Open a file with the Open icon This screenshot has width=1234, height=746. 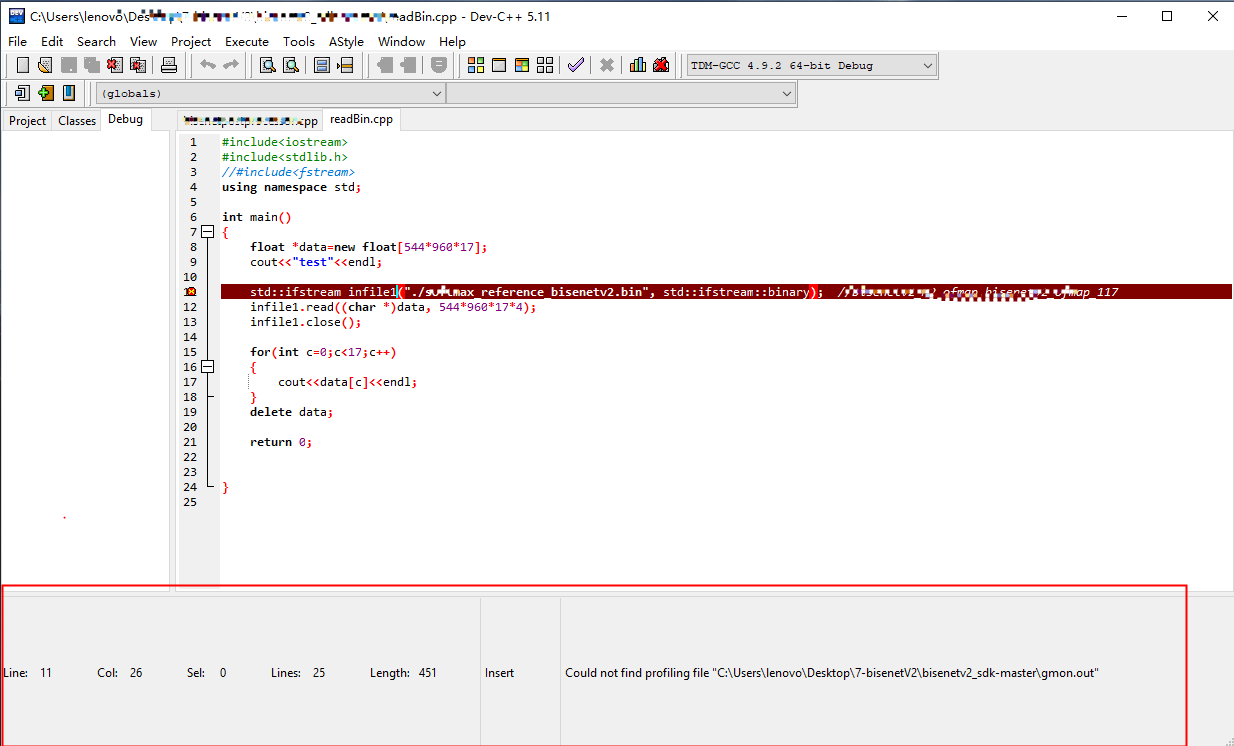click(x=45, y=64)
